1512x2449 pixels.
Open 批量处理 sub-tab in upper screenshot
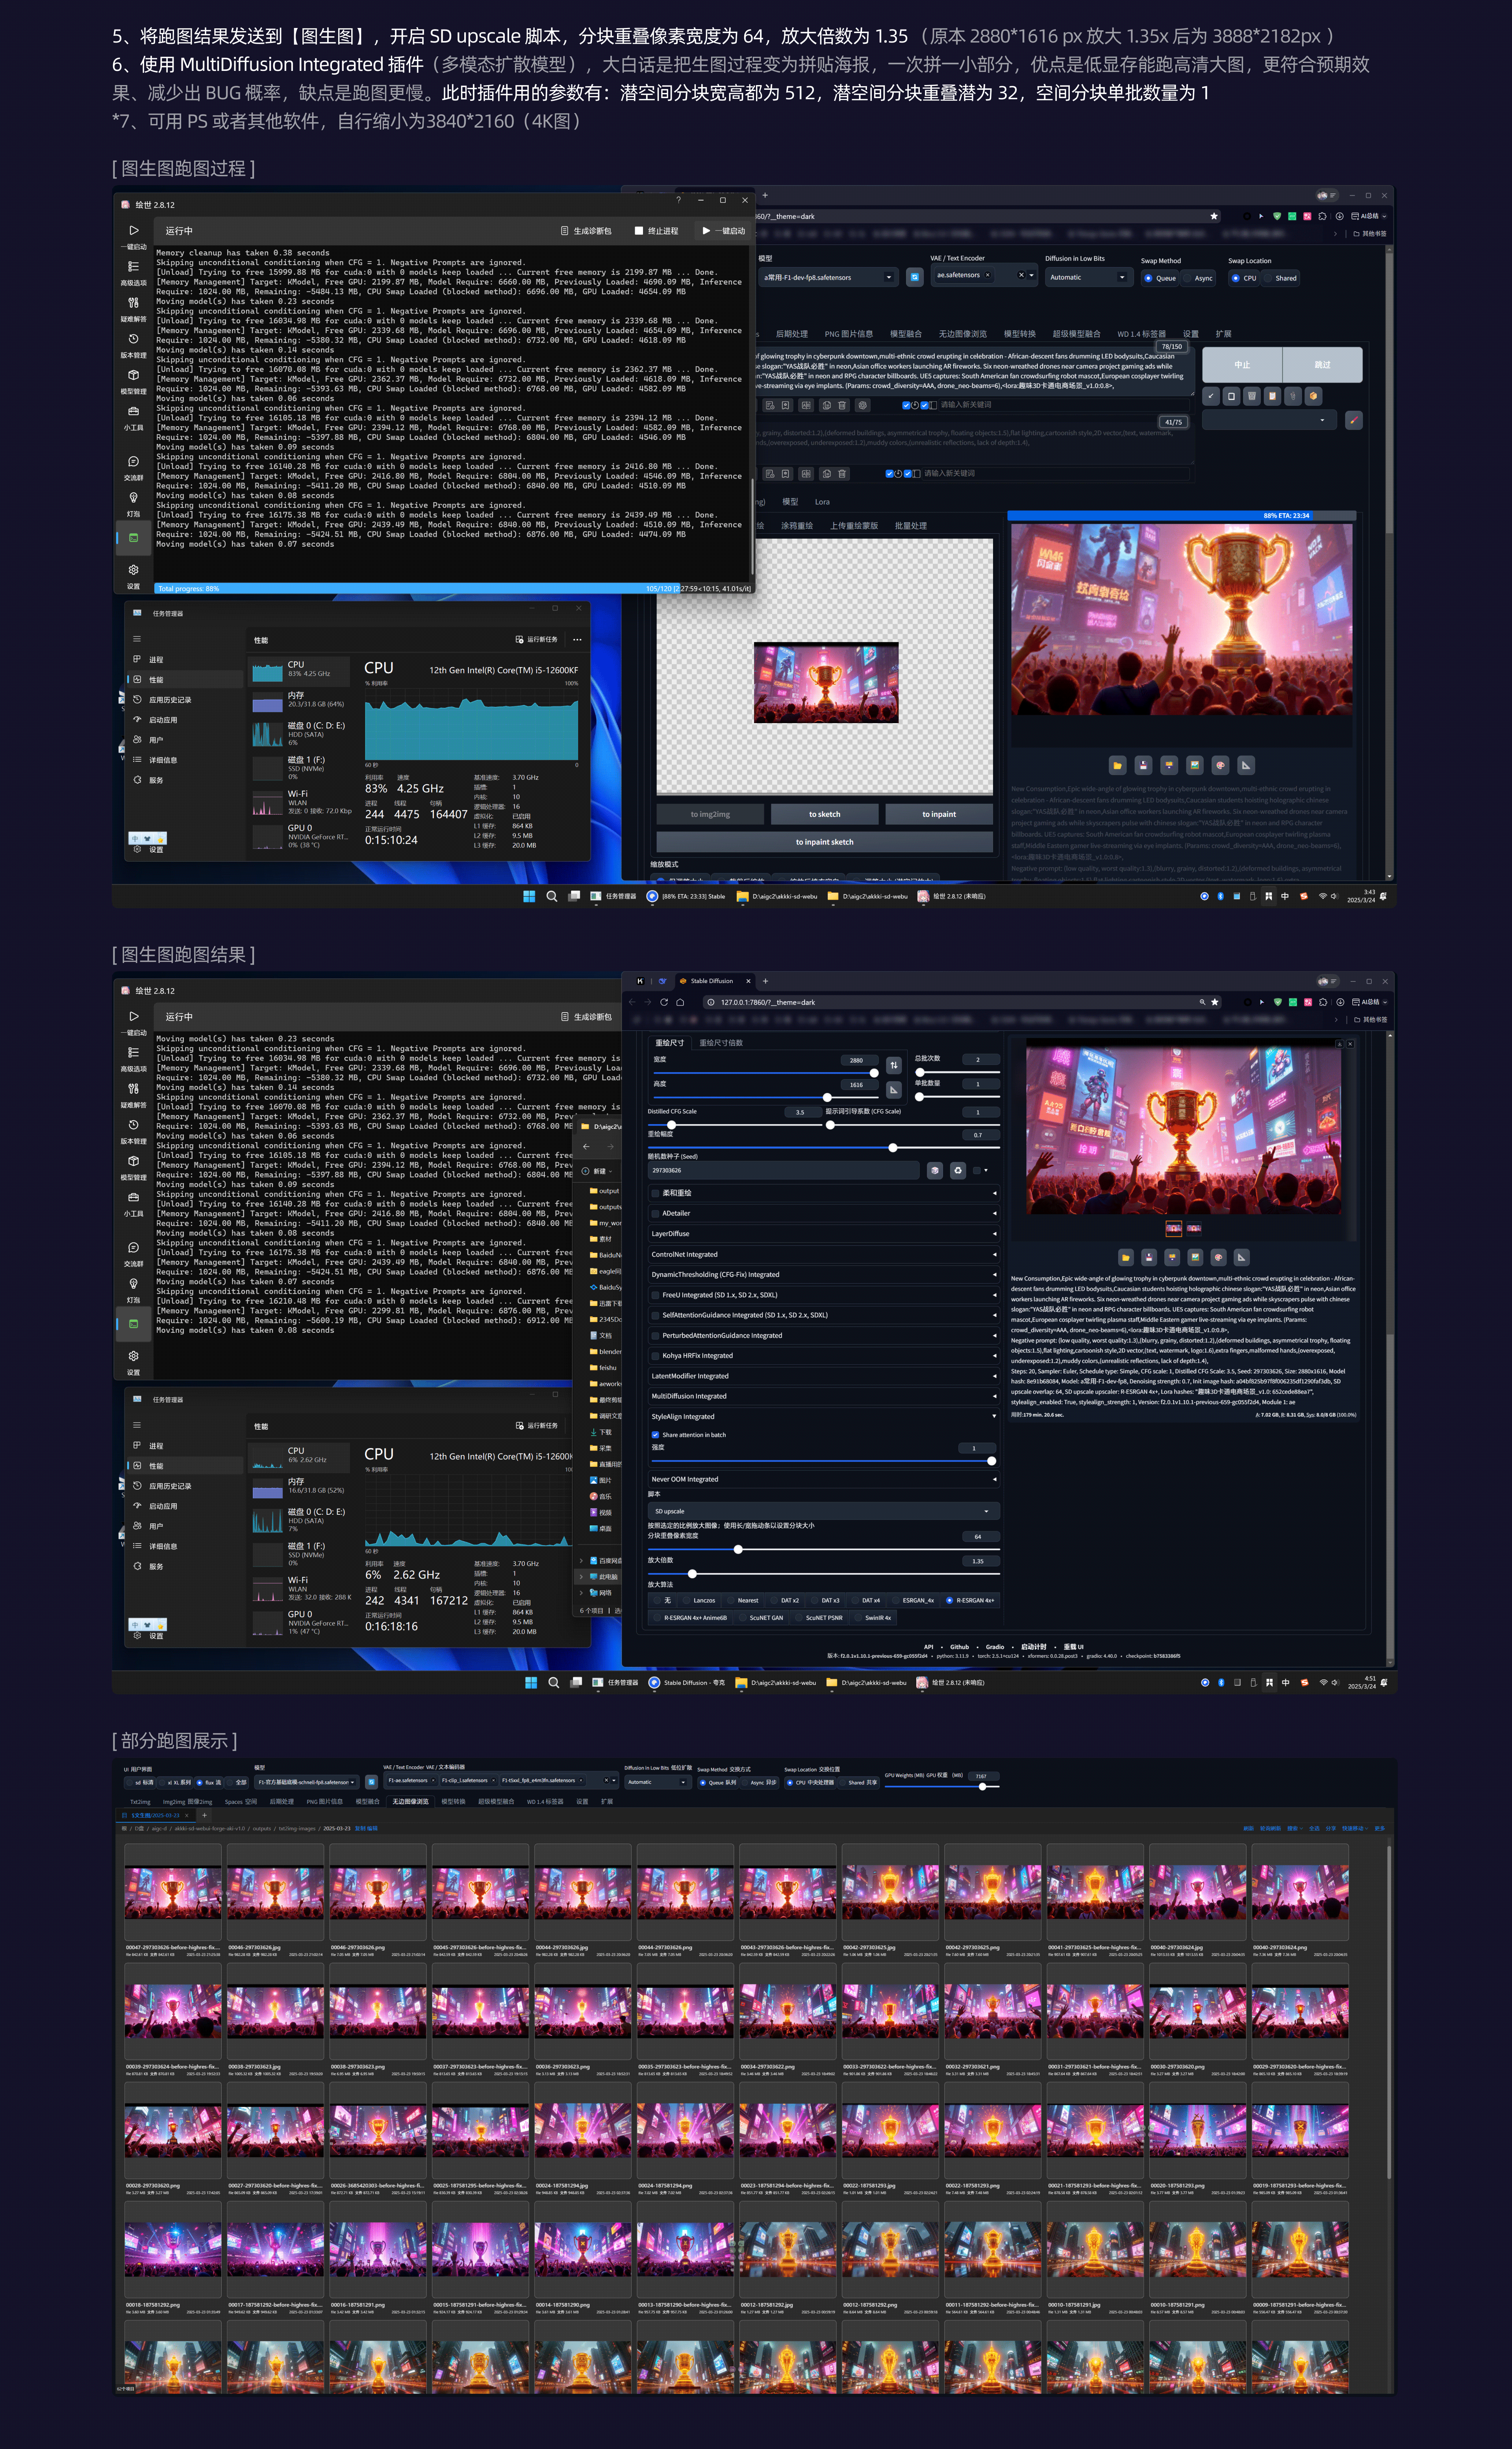pos(911,526)
